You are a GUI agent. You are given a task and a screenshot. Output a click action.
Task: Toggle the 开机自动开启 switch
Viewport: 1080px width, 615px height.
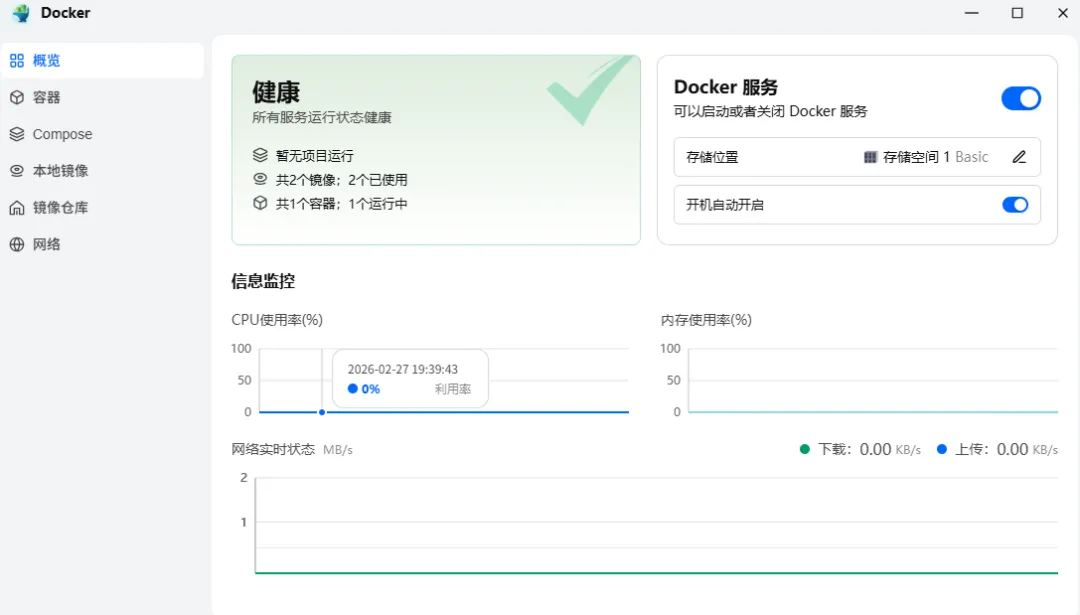tap(1015, 205)
